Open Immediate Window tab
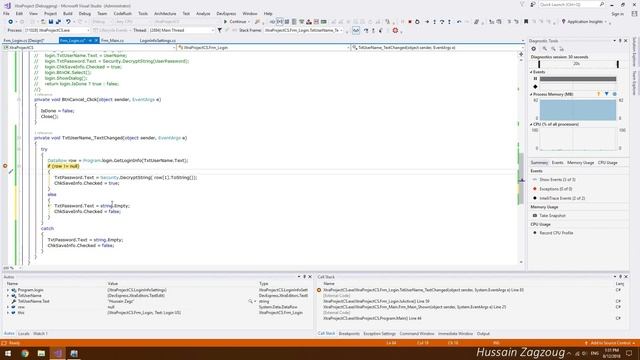 (x=455, y=333)
